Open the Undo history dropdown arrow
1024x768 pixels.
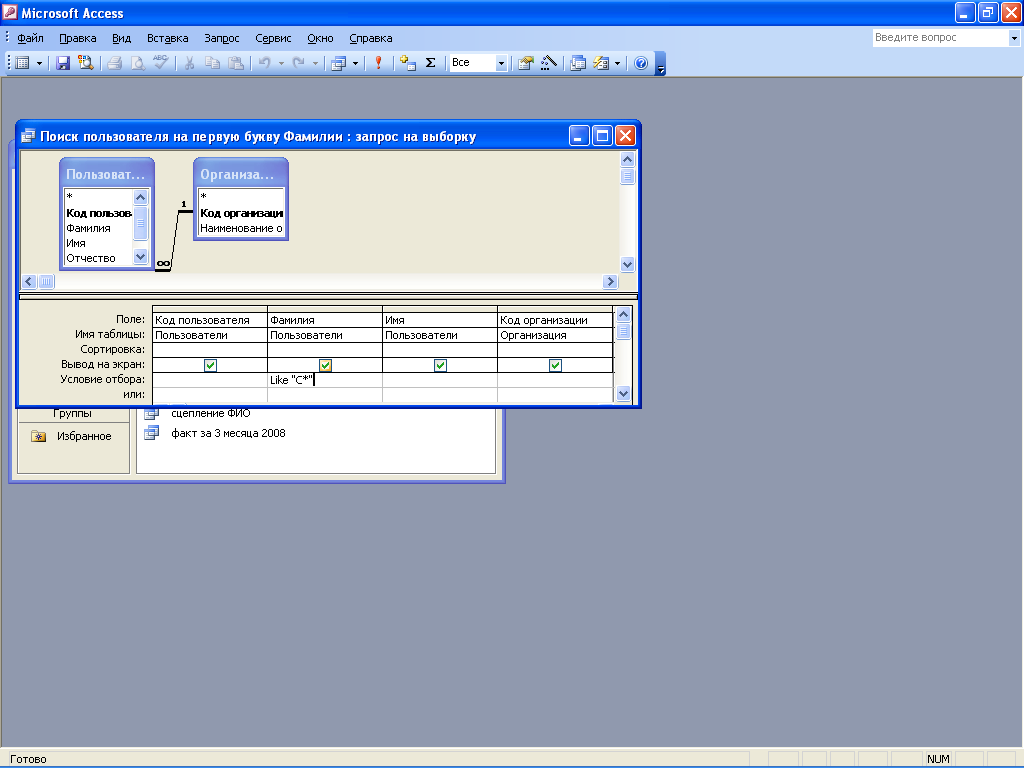click(281, 63)
